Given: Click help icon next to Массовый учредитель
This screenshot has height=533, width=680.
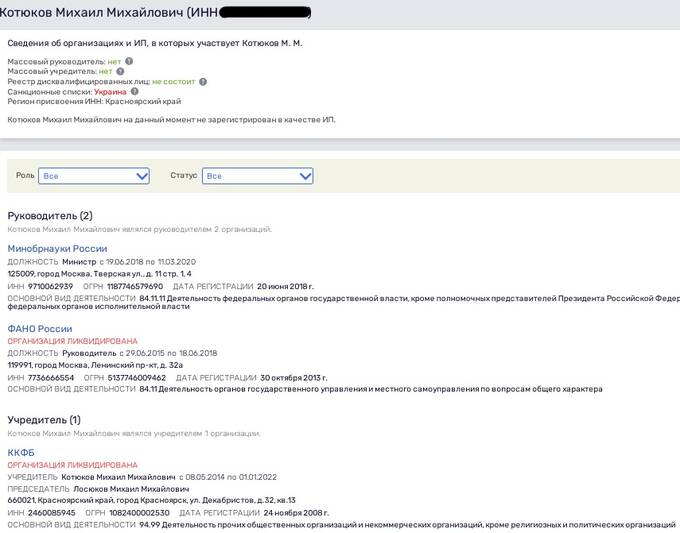Looking at the screenshot, I should click(x=120, y=71).
